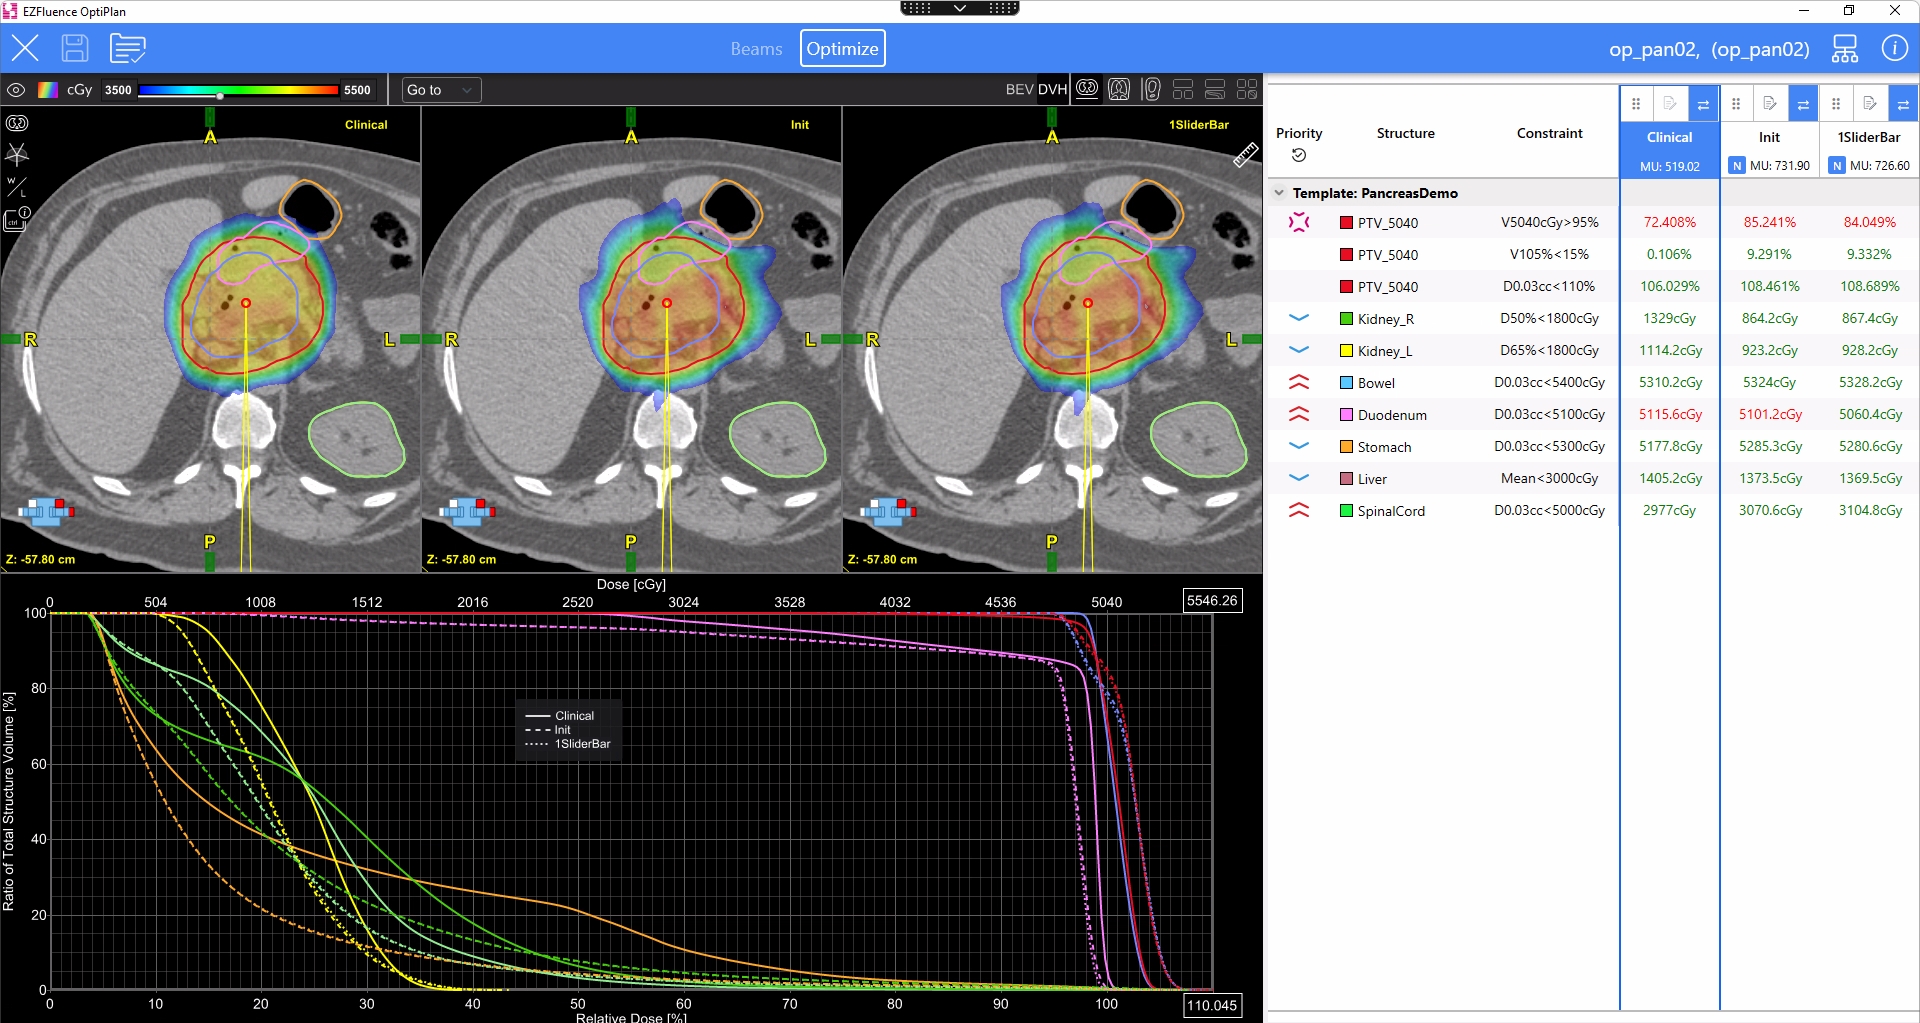Adjust the dose color range slider handle
The width and height of the screenshot is (1920, 1023).
point(220,95)
